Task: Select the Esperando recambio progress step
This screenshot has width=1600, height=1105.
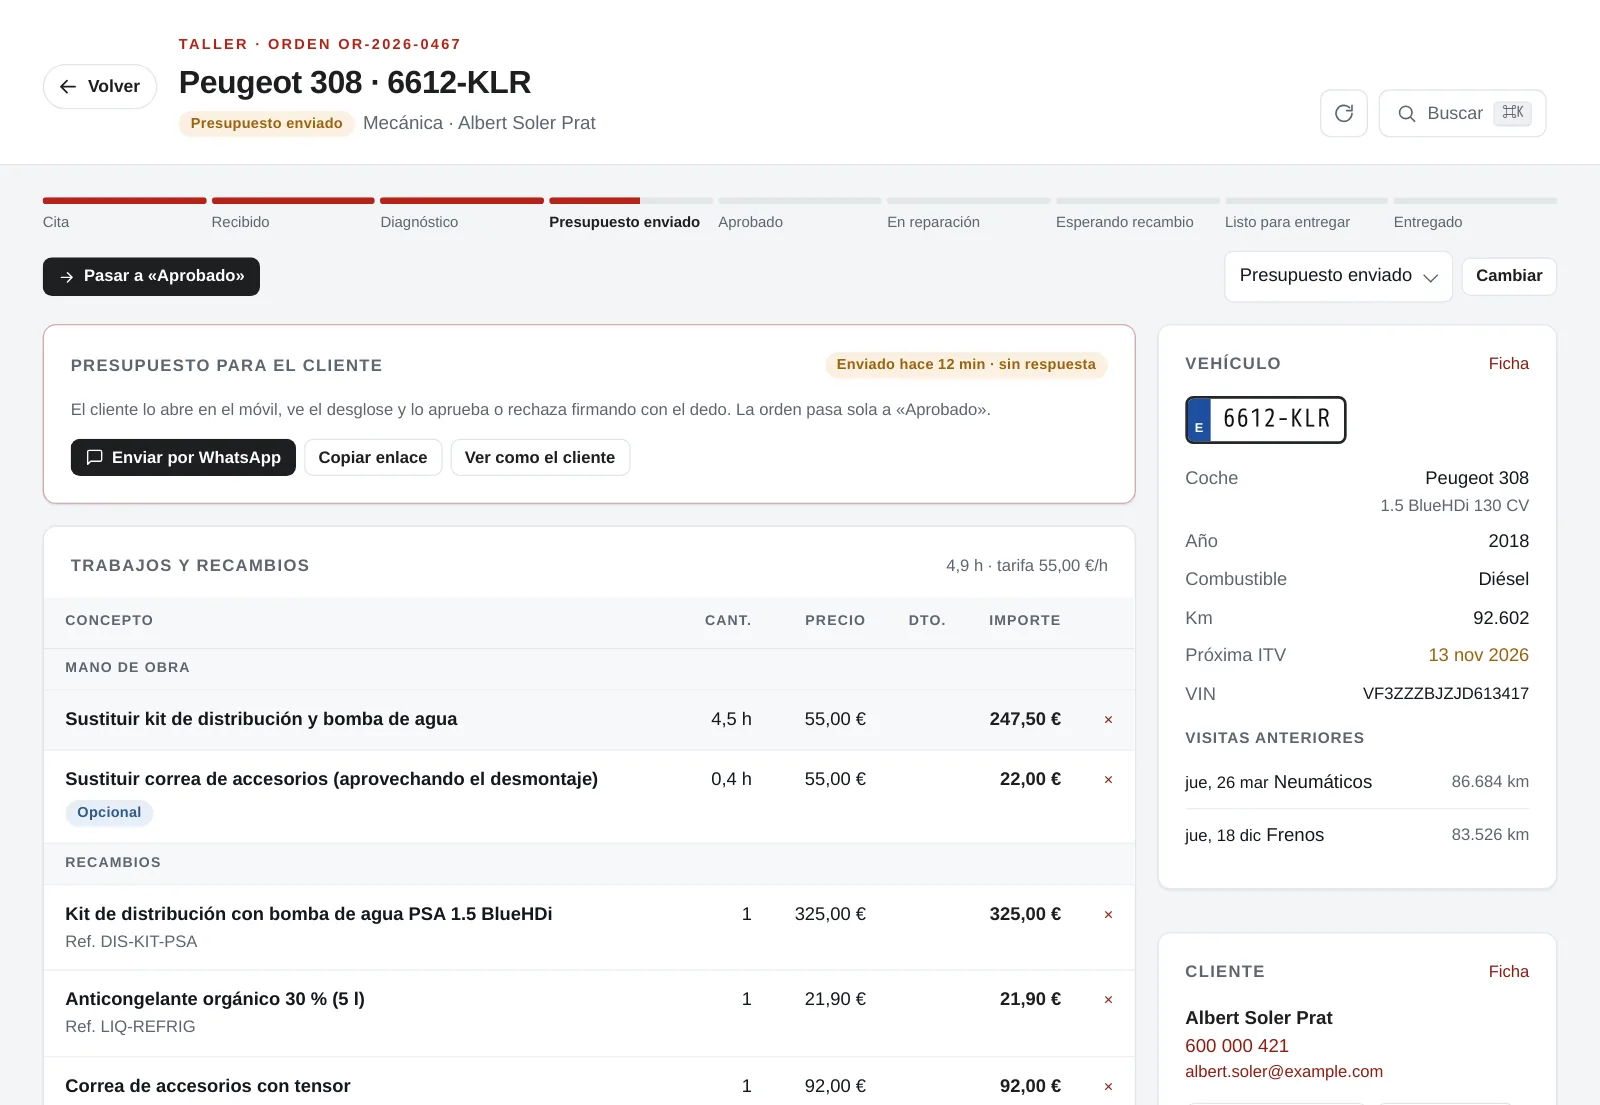Action: pos(1138,214)
